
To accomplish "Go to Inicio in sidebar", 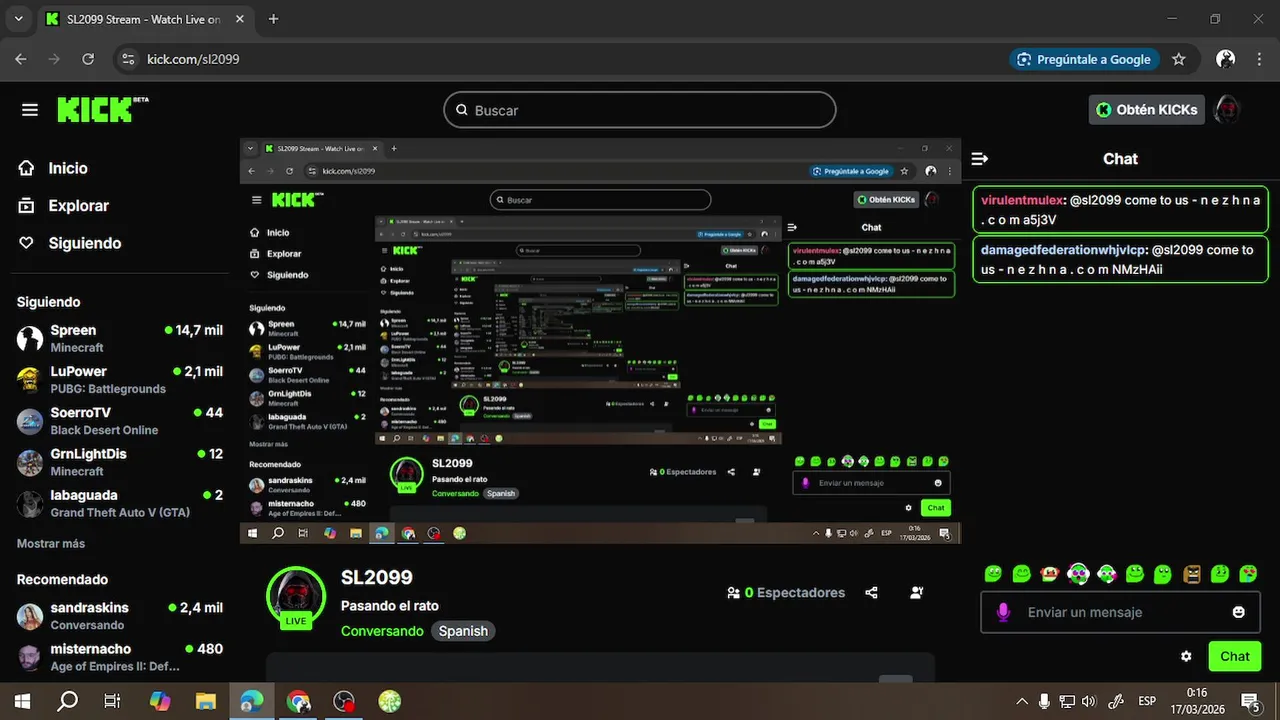I will pos(67,168).
